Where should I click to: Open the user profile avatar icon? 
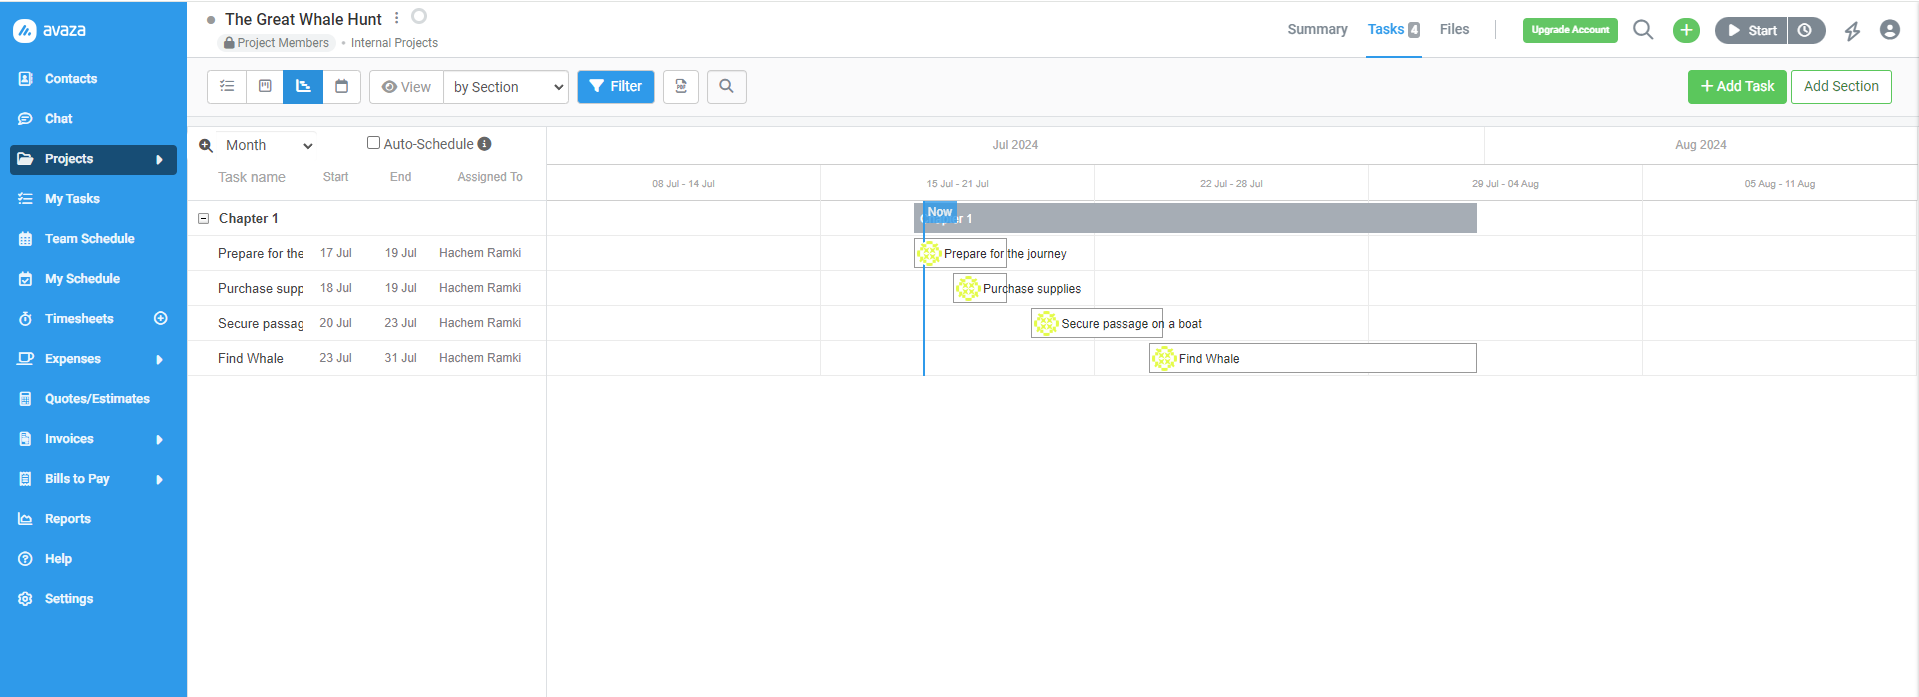point(1889,30)
